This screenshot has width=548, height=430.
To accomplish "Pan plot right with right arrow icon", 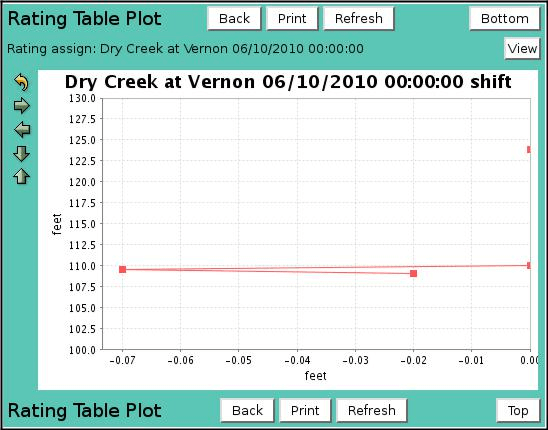I will (22, 106).
